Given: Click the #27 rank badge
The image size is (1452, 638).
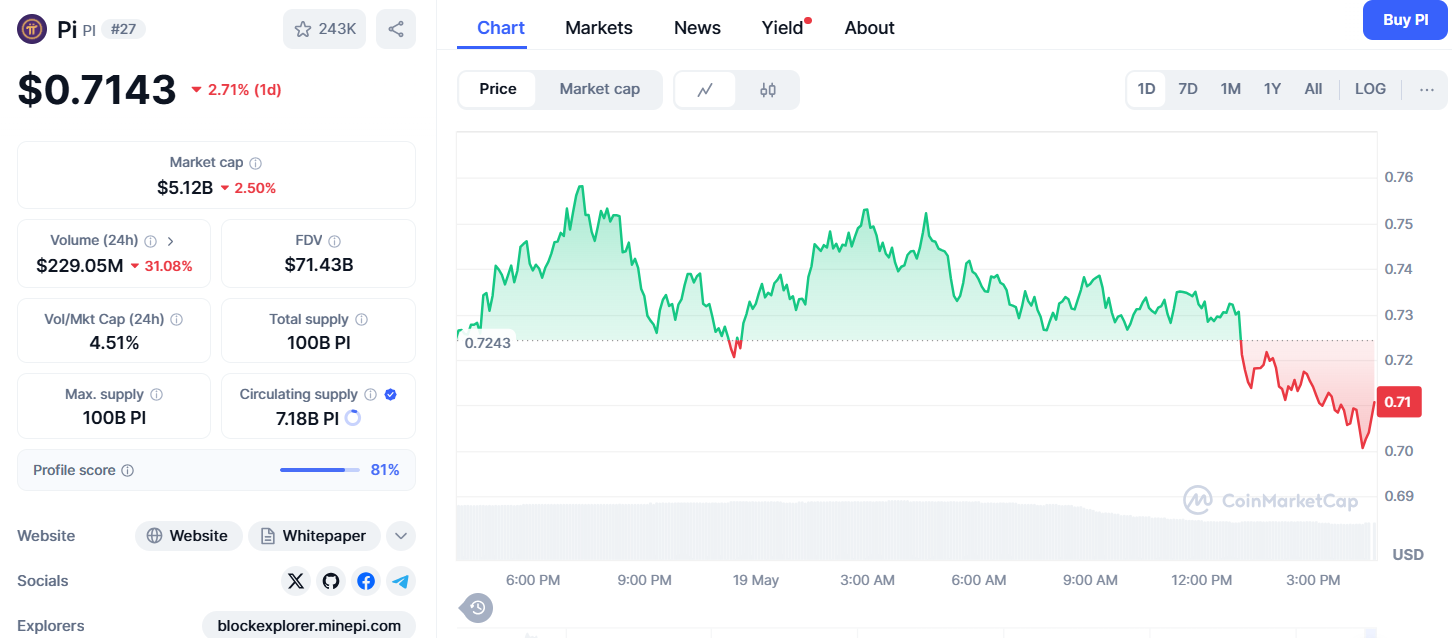Looking at the screenshot, I should tap(123, 29).
